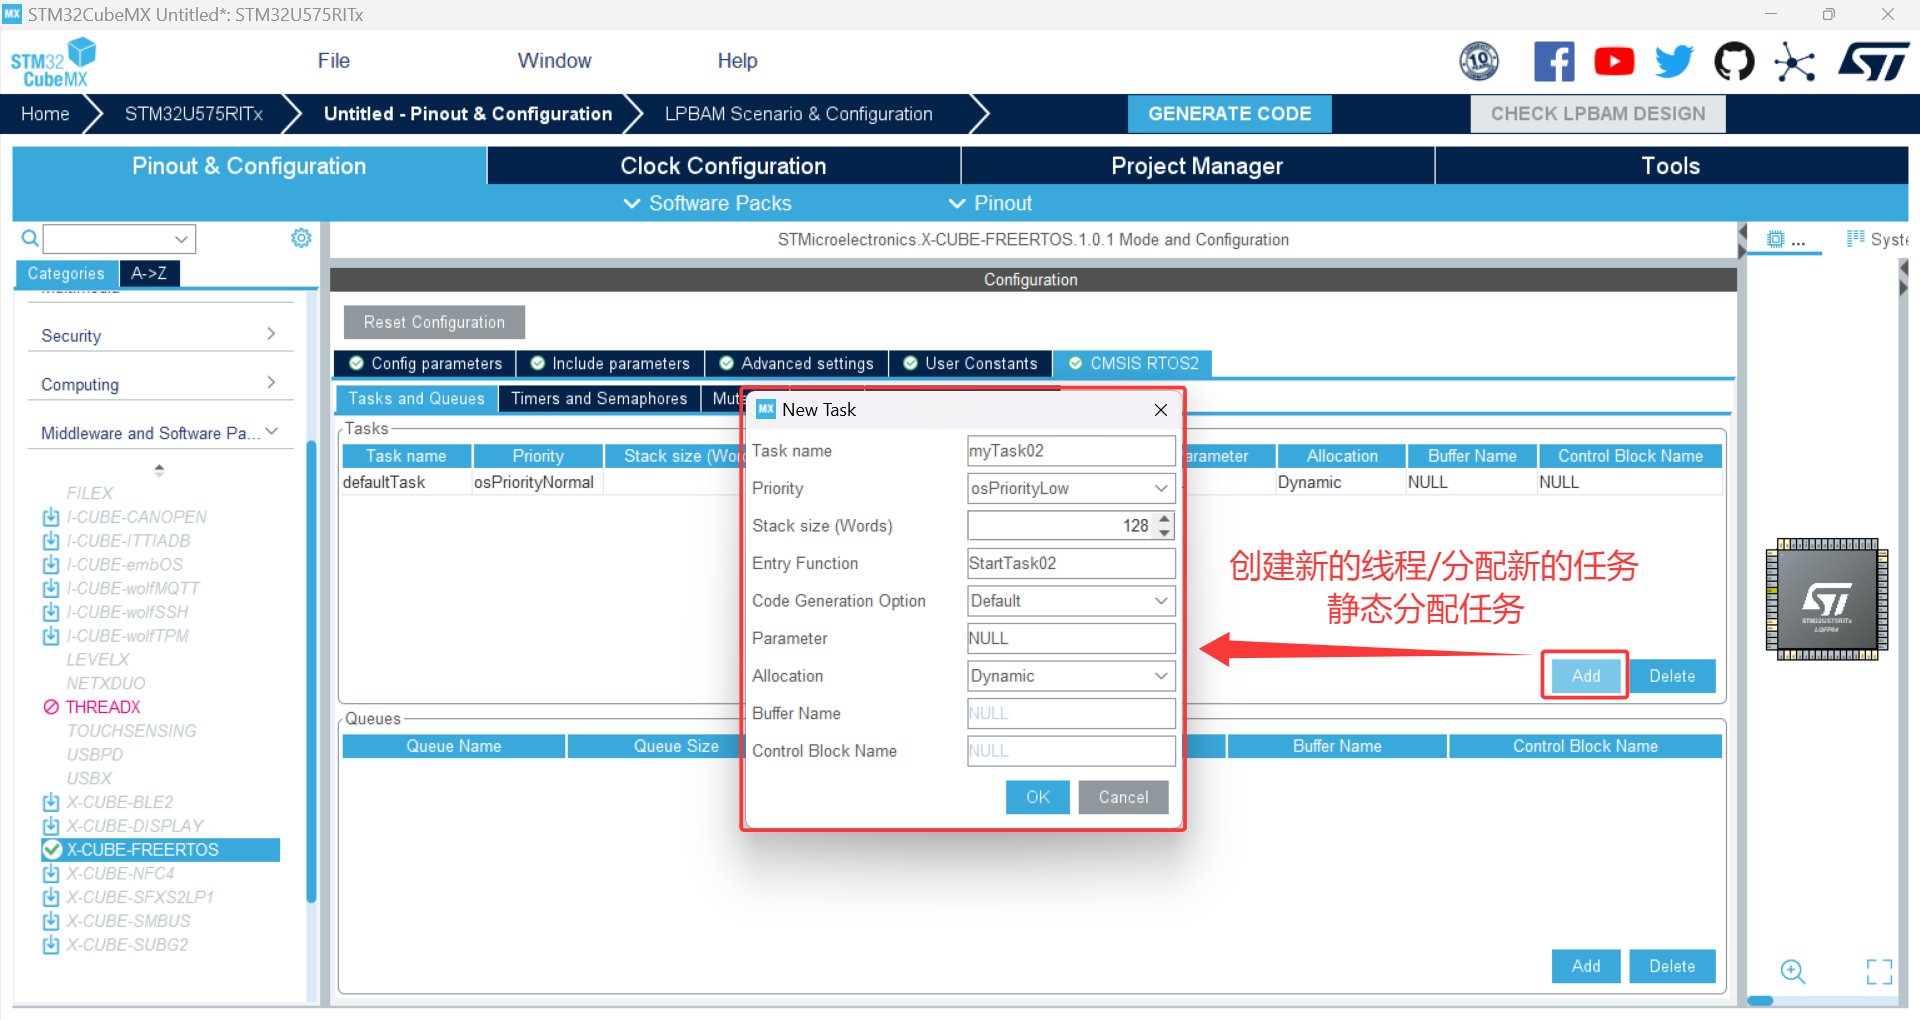Click the fit-to-screen corners icon

pos(1879,971)
